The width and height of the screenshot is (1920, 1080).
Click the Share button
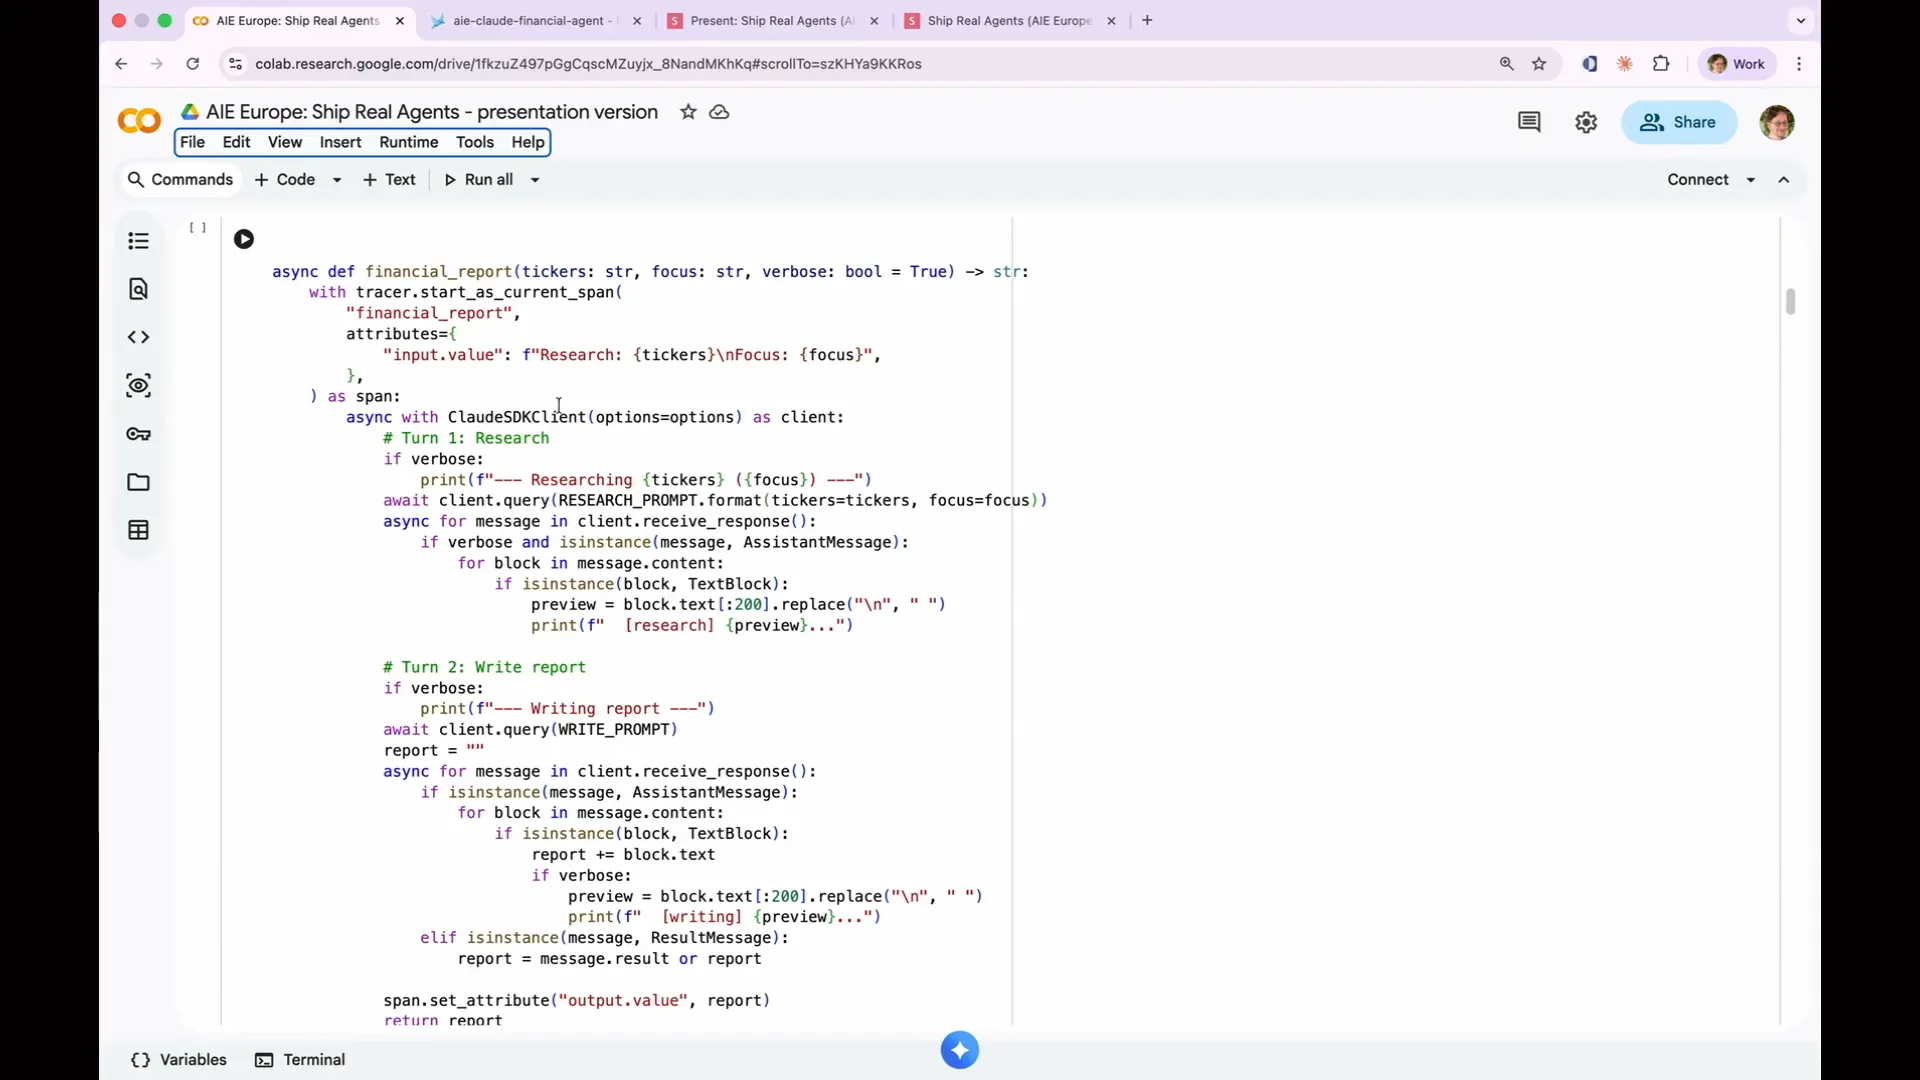1679,122
